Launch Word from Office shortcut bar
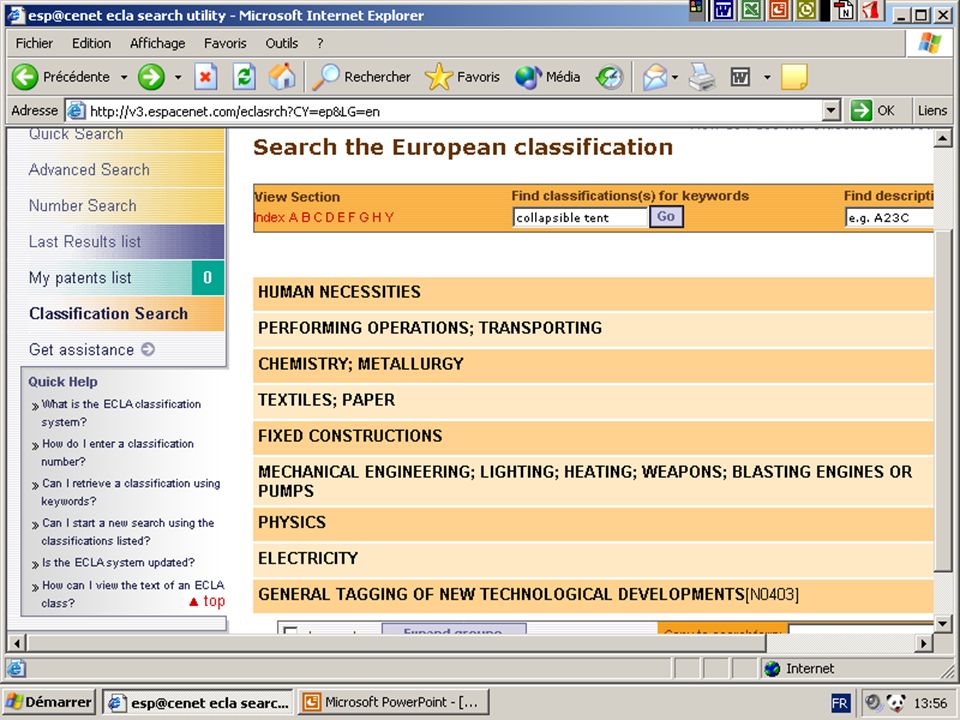This screenshot has width=960, height=720. [724, 10]
